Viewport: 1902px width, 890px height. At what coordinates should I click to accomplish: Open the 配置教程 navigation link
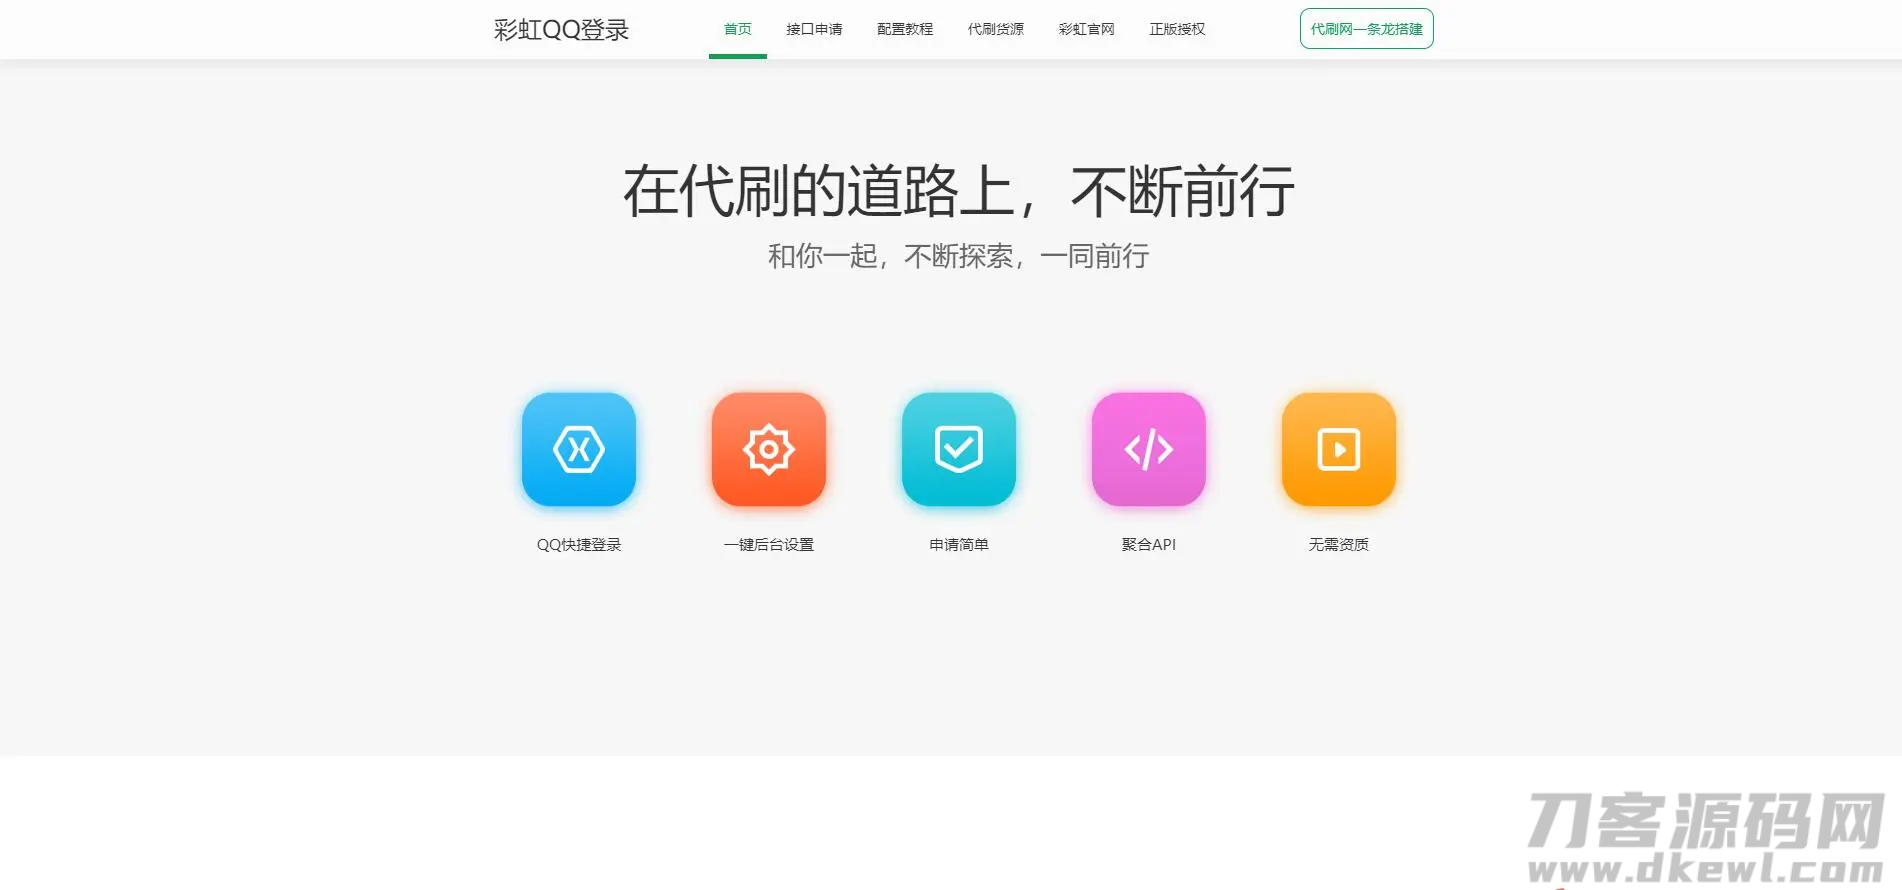point(905,29)
